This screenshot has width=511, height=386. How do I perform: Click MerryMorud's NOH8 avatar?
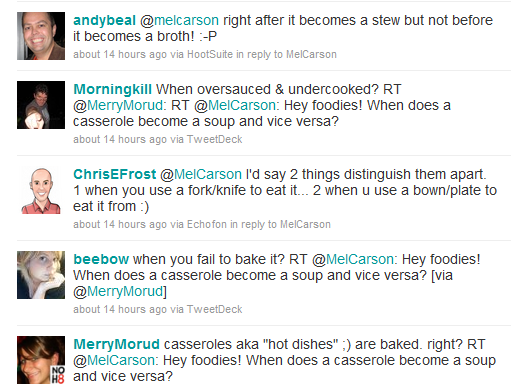[x=41, y=360]
